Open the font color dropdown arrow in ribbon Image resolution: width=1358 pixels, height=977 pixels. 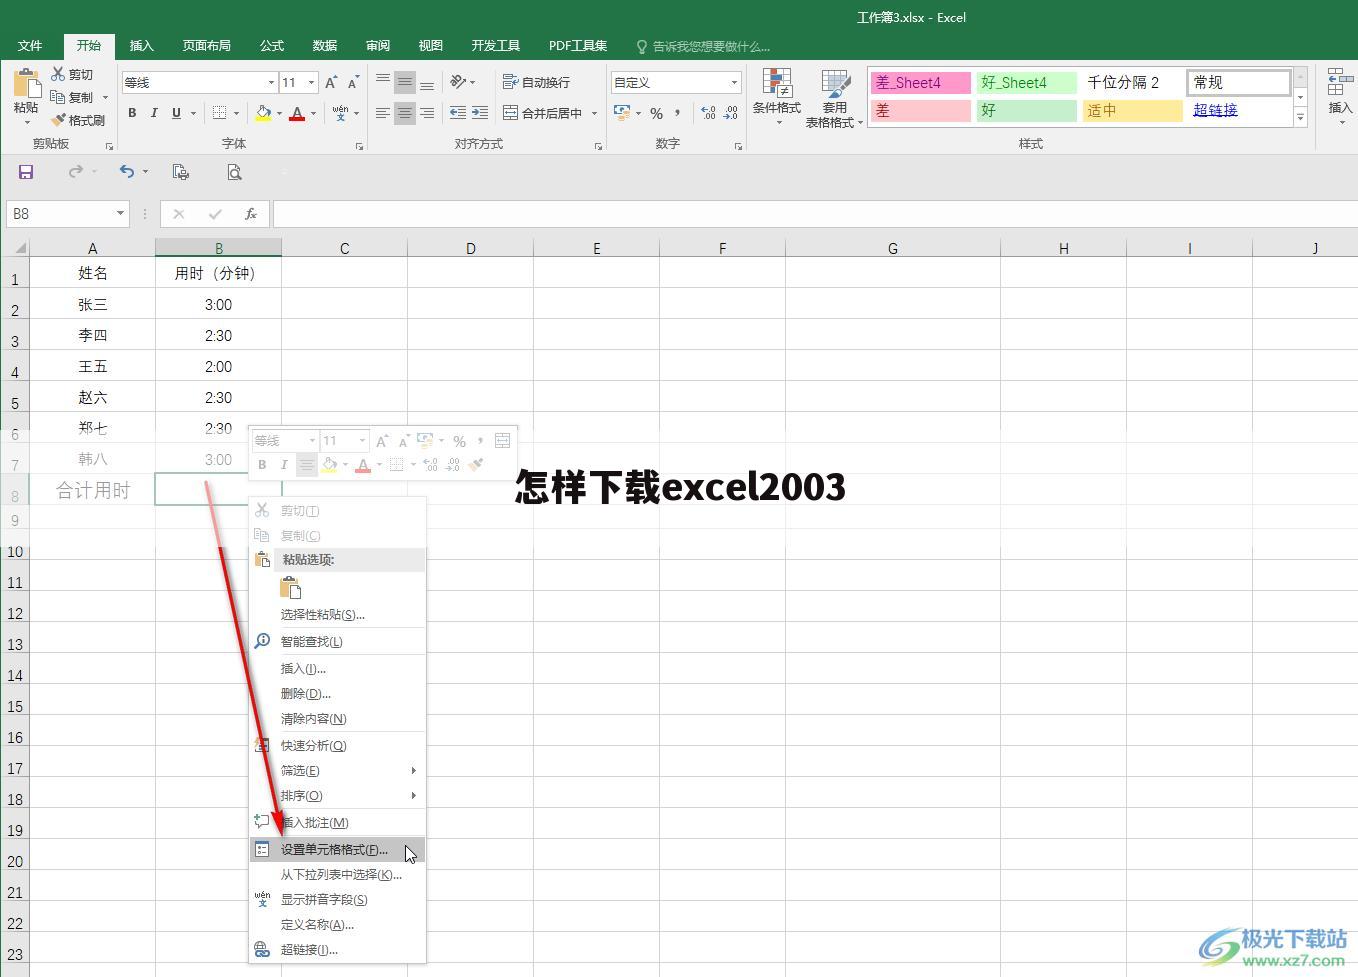tap(314, 113)
